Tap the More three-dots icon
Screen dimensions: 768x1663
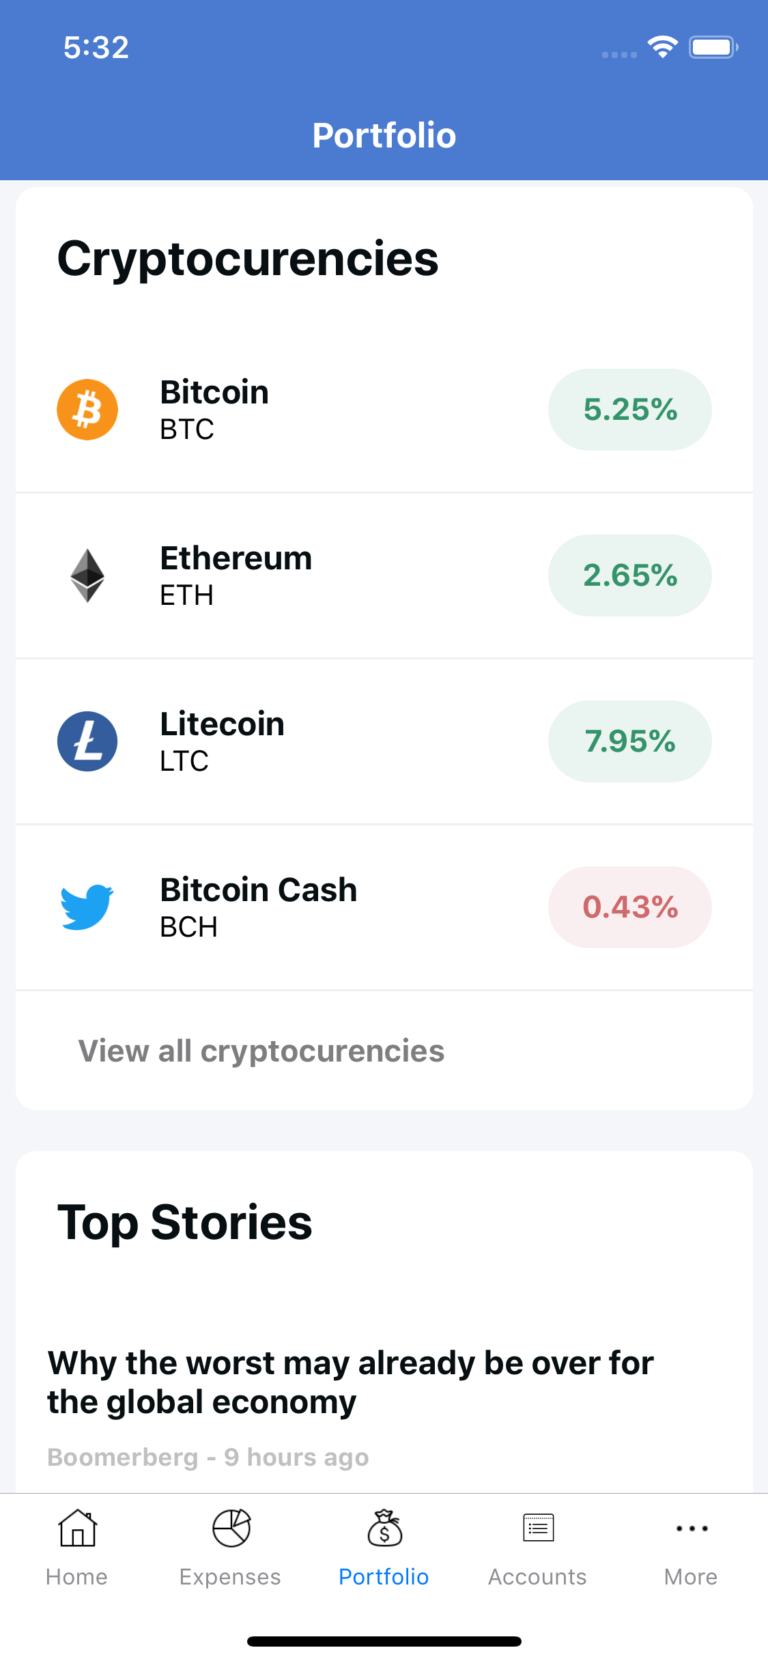click(691, 1528)
